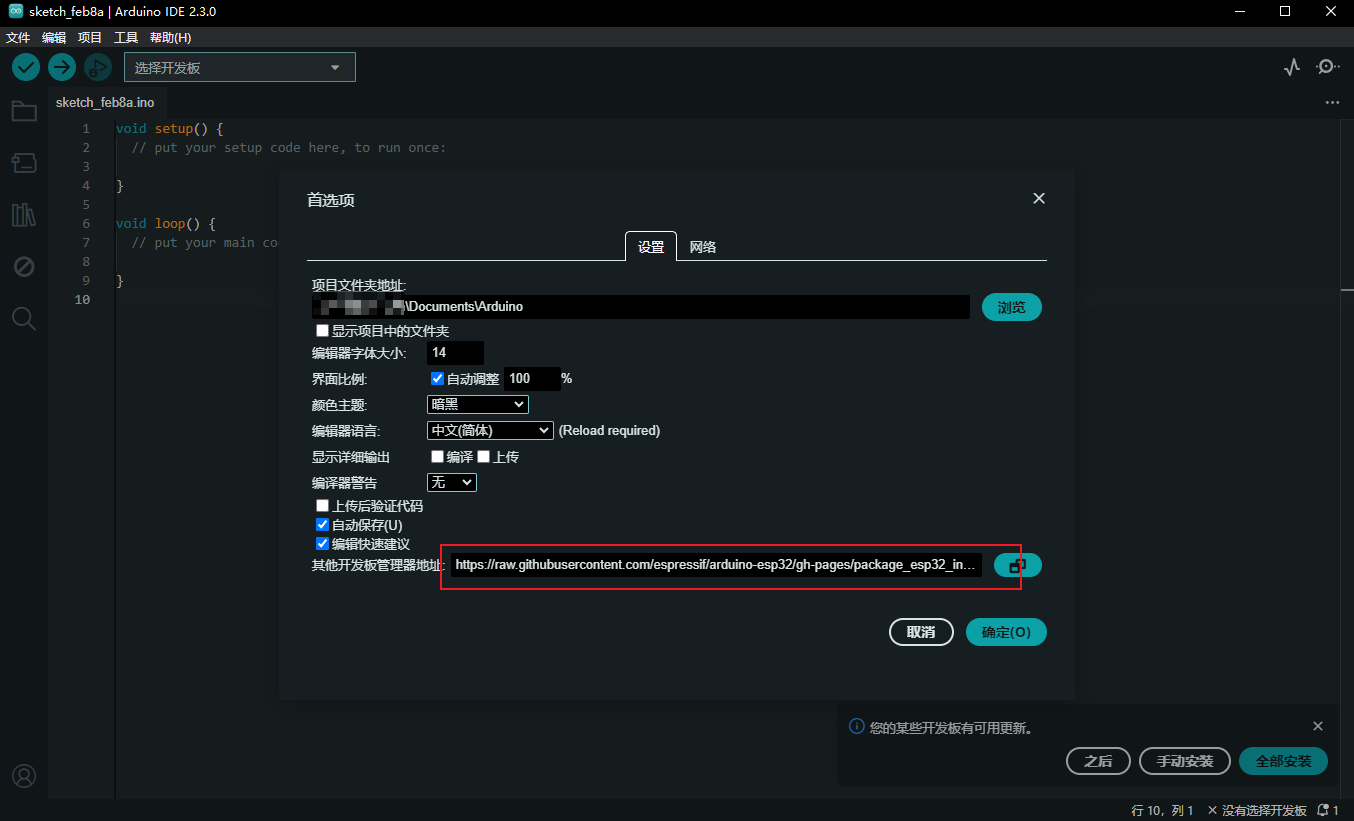Click the editor font size field
Screen dimensions: 1354x821
[455, 353]
